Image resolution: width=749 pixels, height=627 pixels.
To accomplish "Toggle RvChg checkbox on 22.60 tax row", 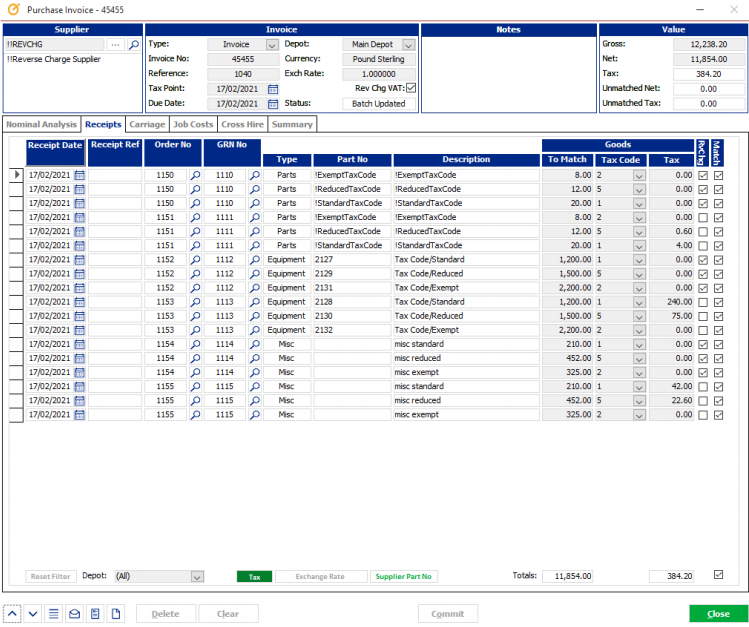I will (703, 401).
